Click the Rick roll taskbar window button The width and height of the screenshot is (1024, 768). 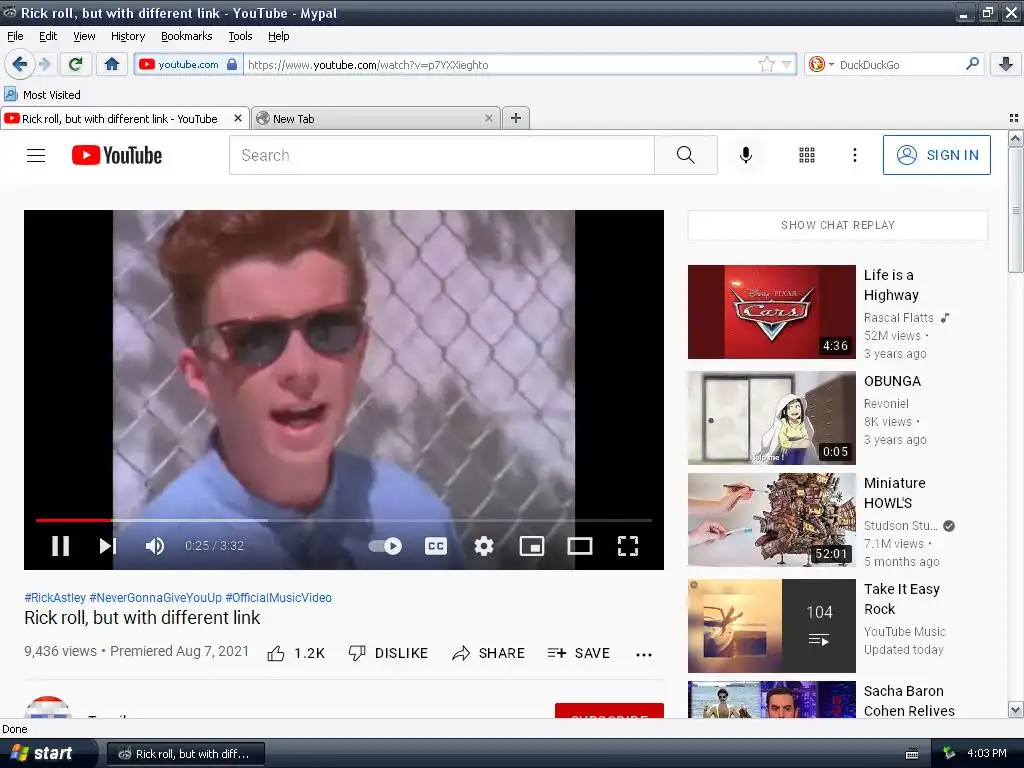point(185,754)
